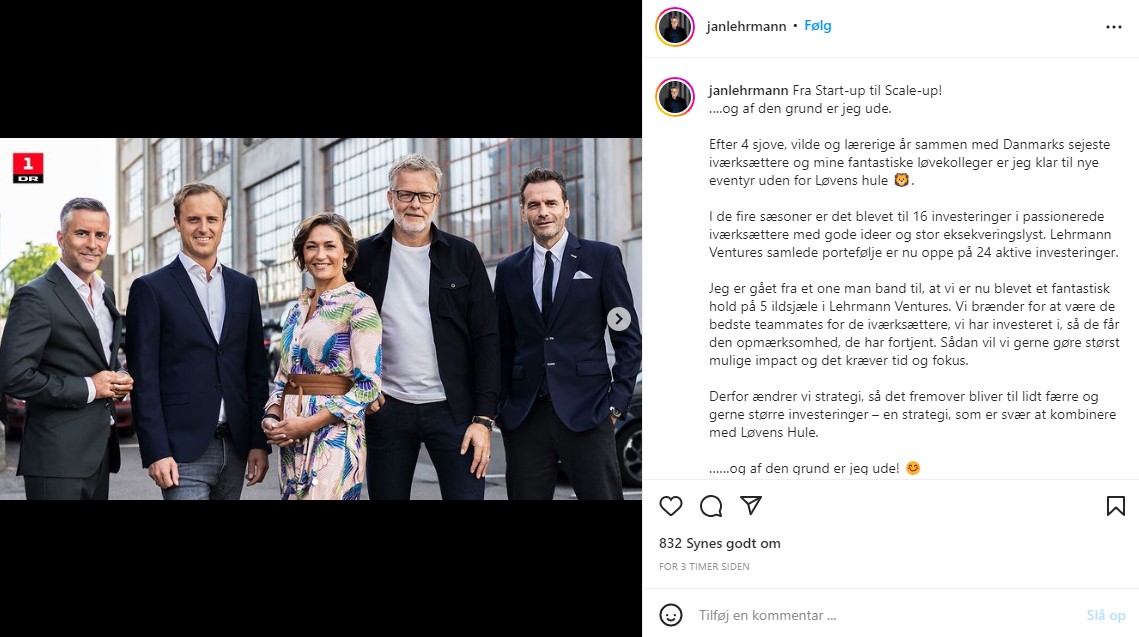The image size is (1139, 637).
Task: View who liked via 832 Synes godt om
Action: pos(720,543)
